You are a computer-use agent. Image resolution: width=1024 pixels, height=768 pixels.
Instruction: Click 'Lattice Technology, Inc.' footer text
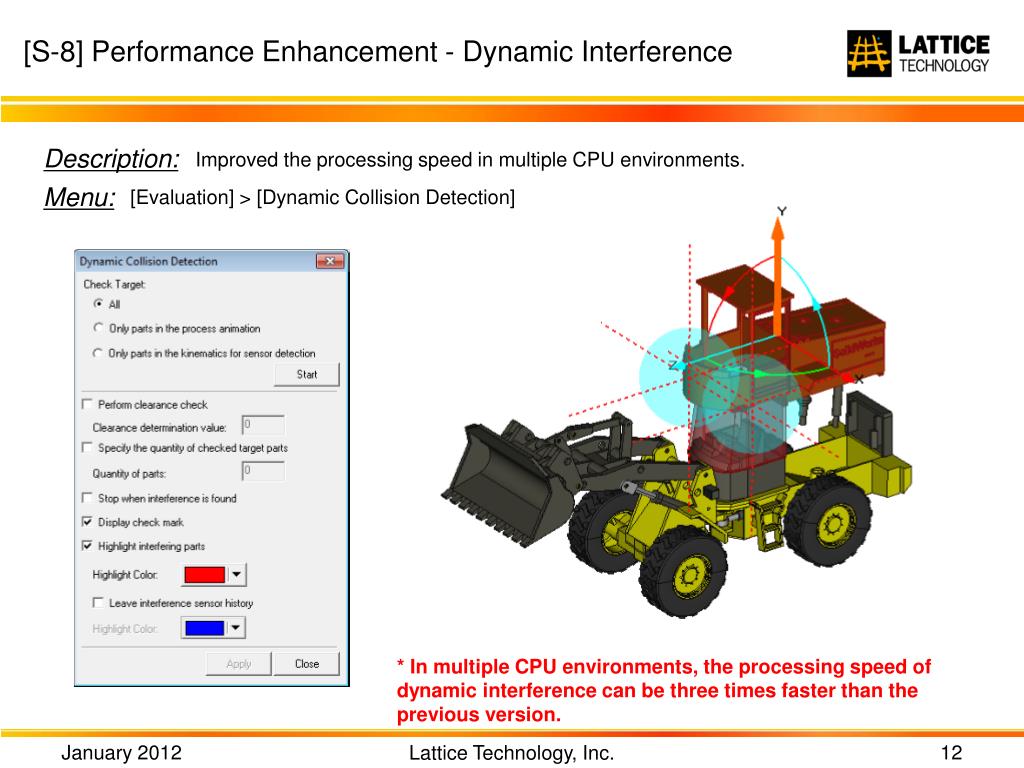point(511,752)
